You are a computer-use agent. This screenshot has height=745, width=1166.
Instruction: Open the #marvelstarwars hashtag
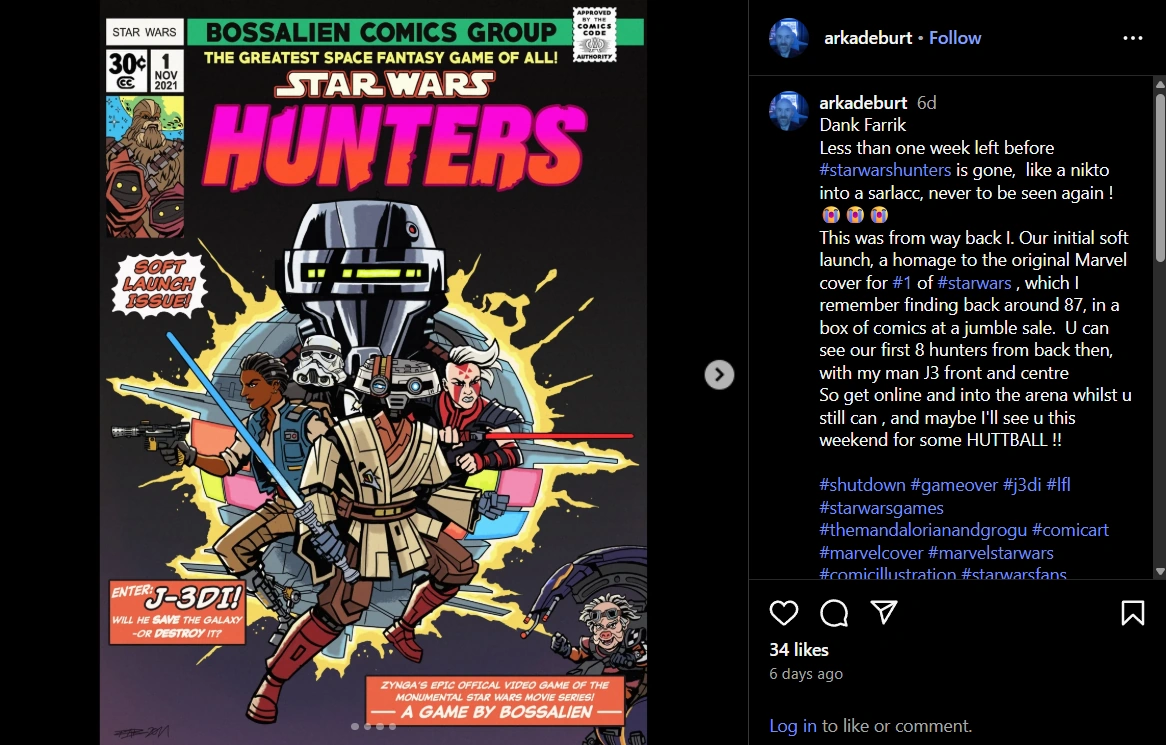[x=991, y=553]
